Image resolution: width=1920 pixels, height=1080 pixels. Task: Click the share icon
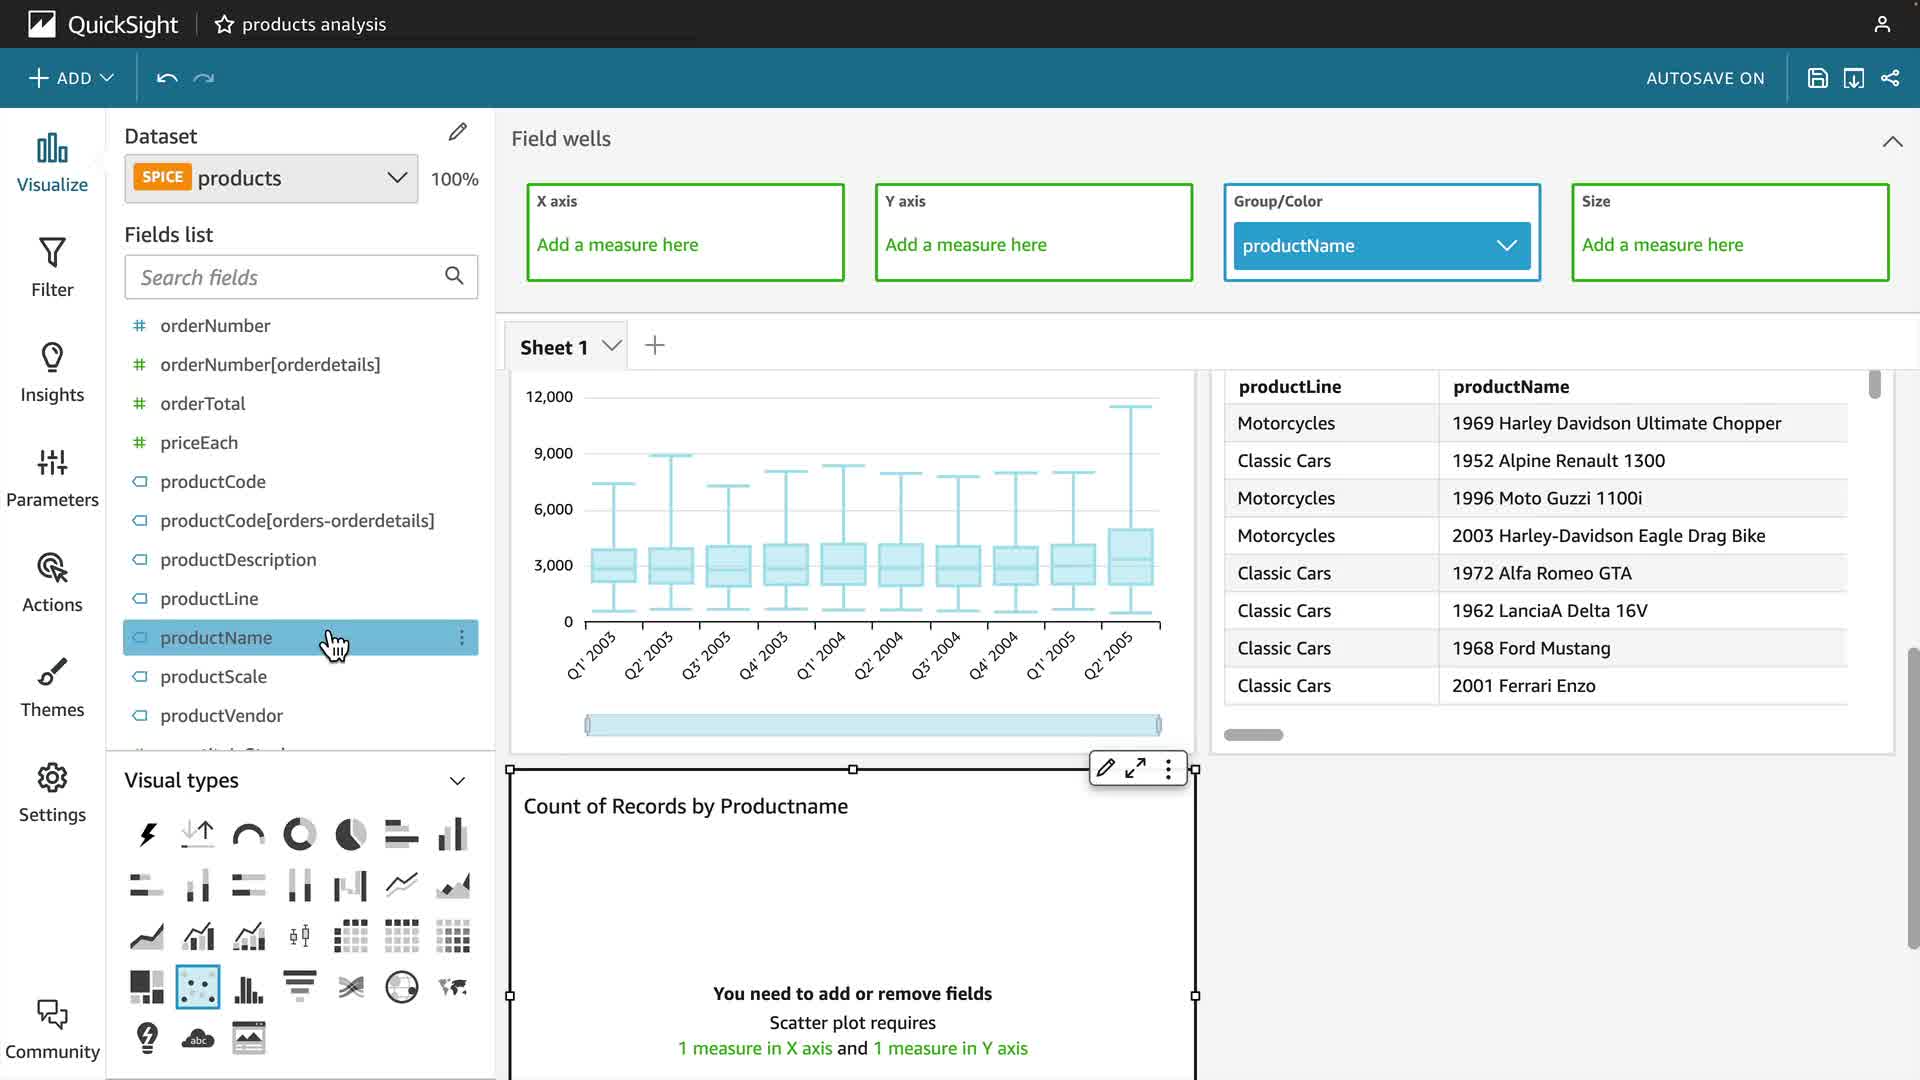pos(1890,78)
